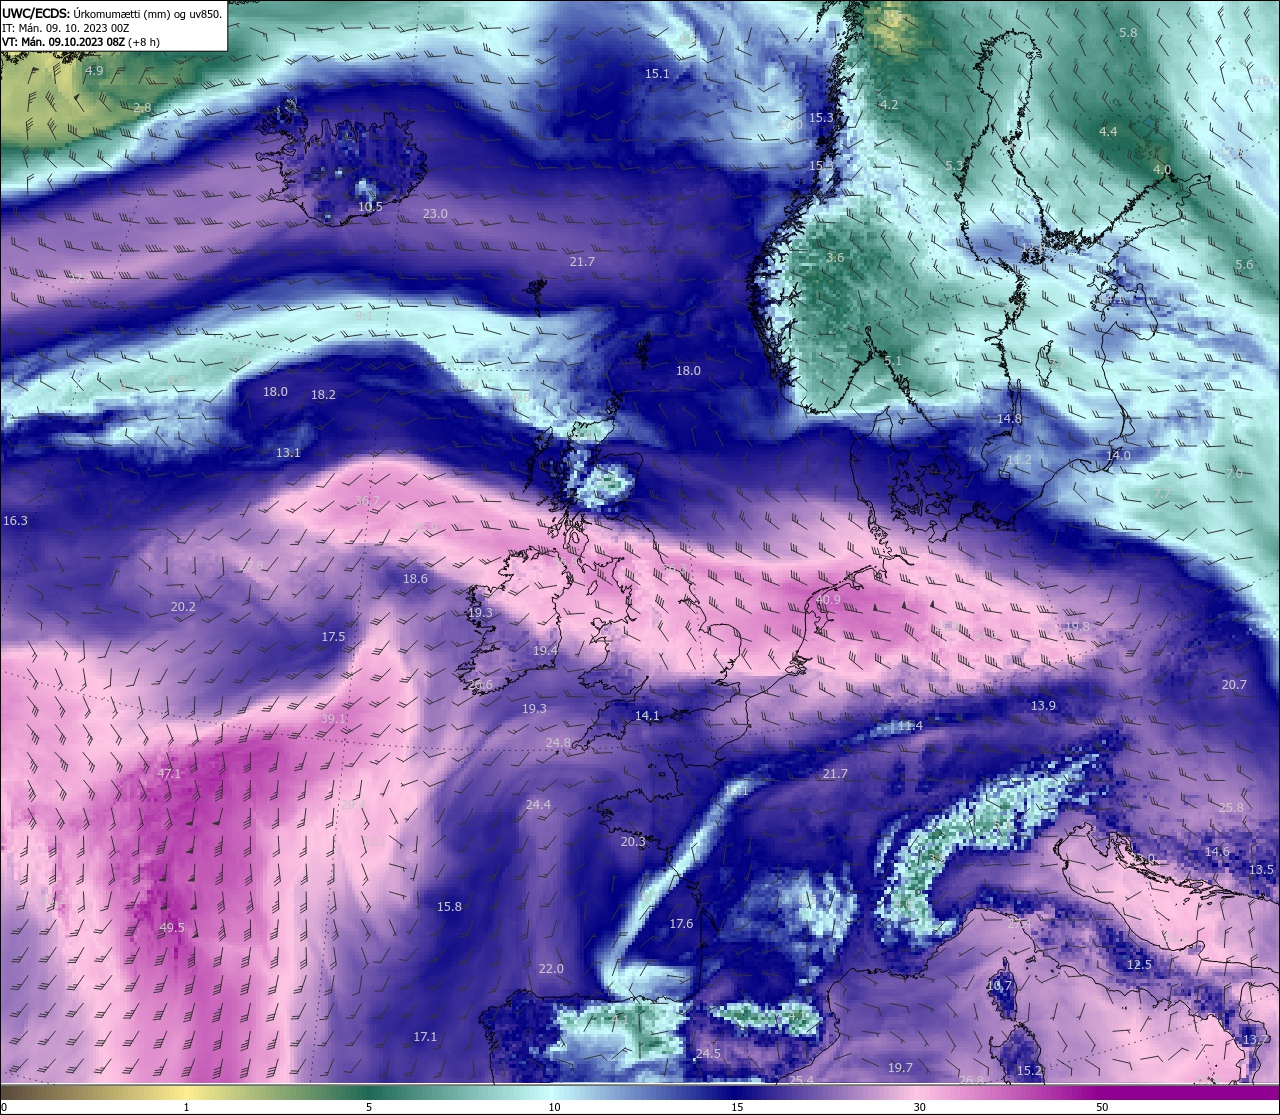1280x1115 pixels.
Task: Click the 17.6 value over western France
Action: tap(681, 924)
